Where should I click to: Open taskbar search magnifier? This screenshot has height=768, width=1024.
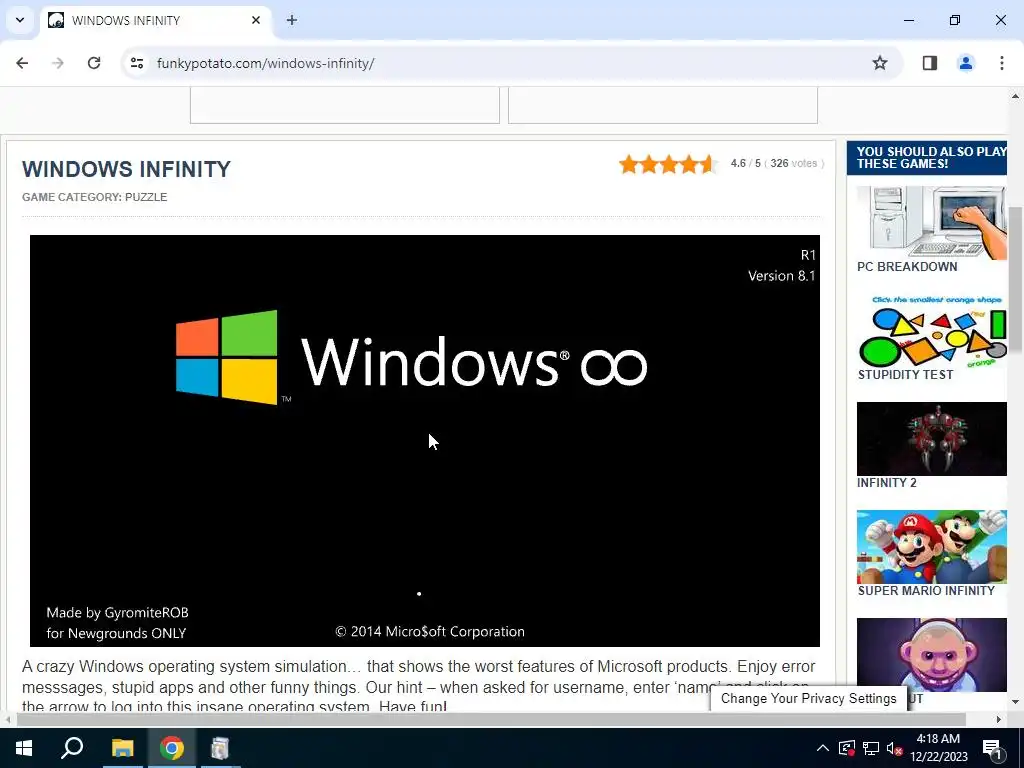coord(72,748)
